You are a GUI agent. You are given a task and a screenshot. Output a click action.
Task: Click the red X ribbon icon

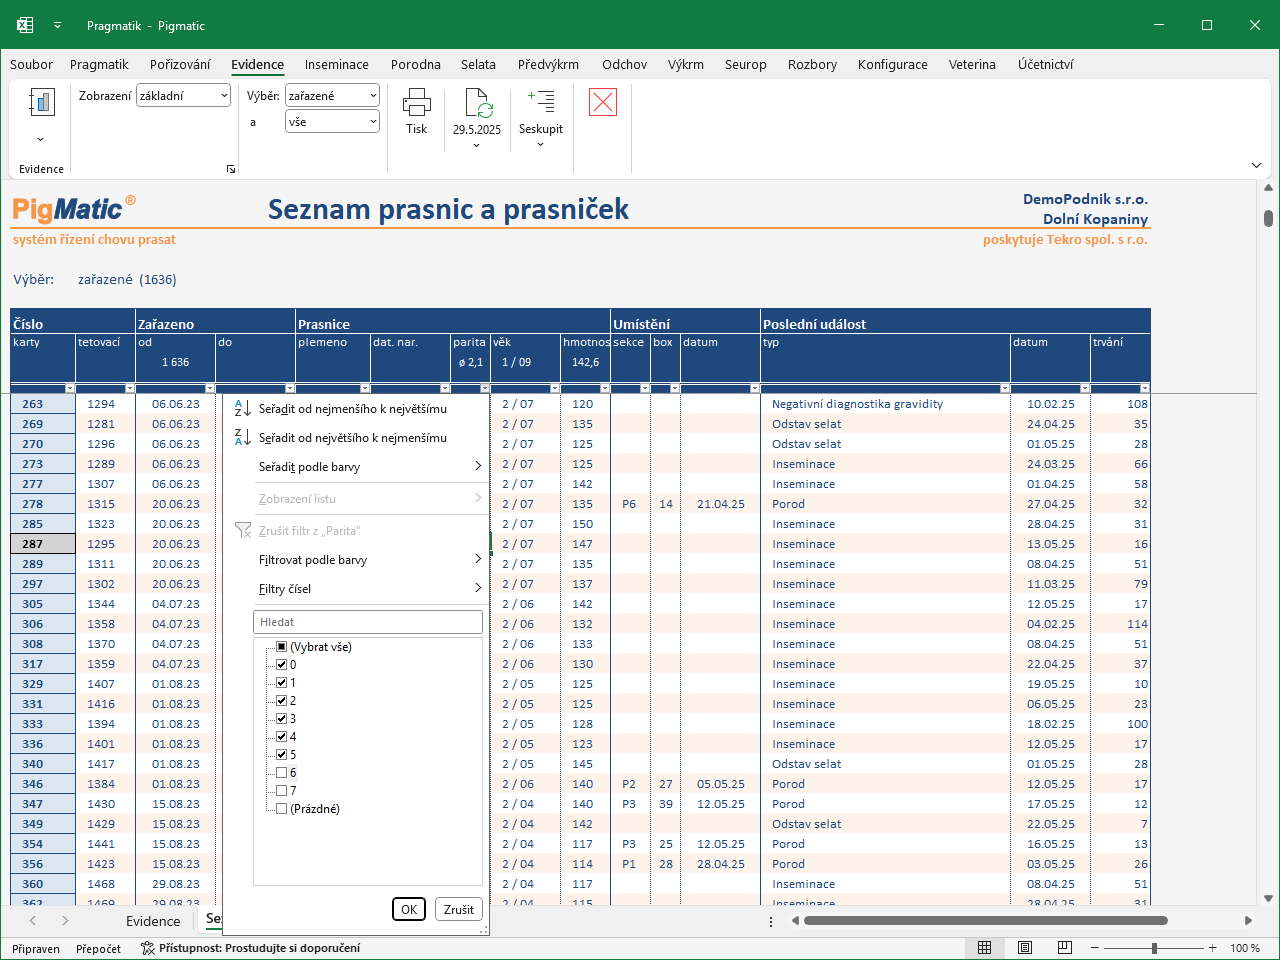[x=603, y=102]
